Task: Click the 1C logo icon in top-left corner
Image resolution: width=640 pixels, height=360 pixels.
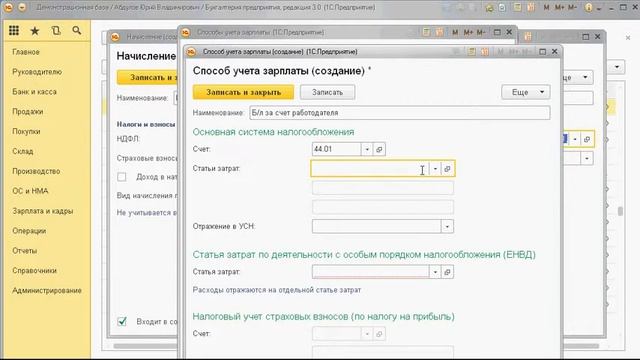Action: (x=8, y=7)
